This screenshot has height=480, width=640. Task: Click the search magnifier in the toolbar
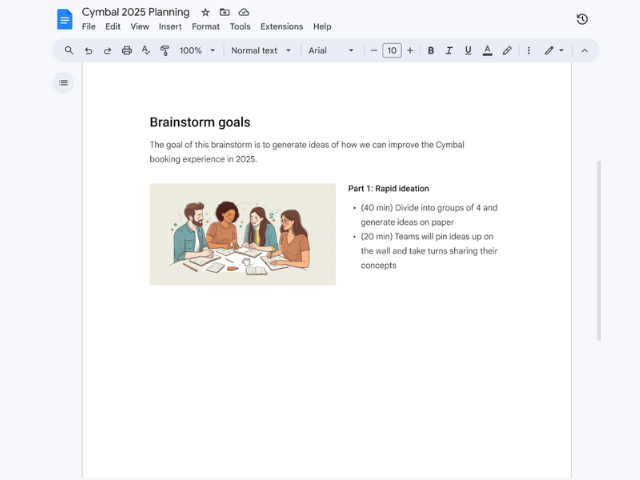point(69,50)
